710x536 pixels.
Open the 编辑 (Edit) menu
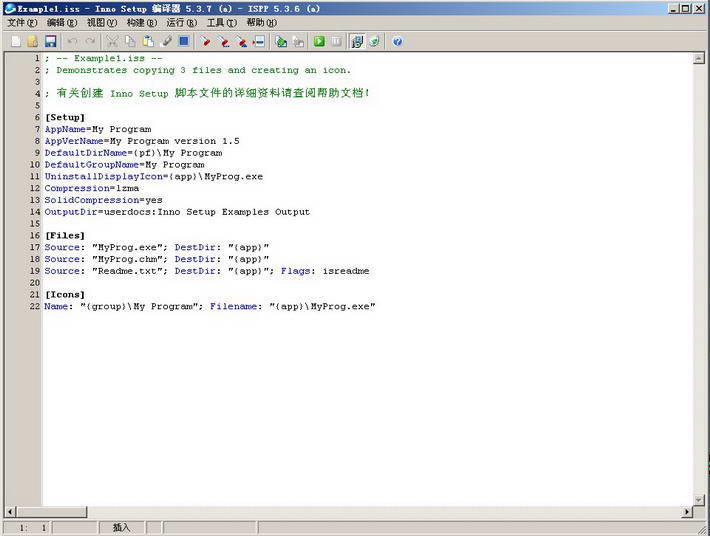point(62,22)
